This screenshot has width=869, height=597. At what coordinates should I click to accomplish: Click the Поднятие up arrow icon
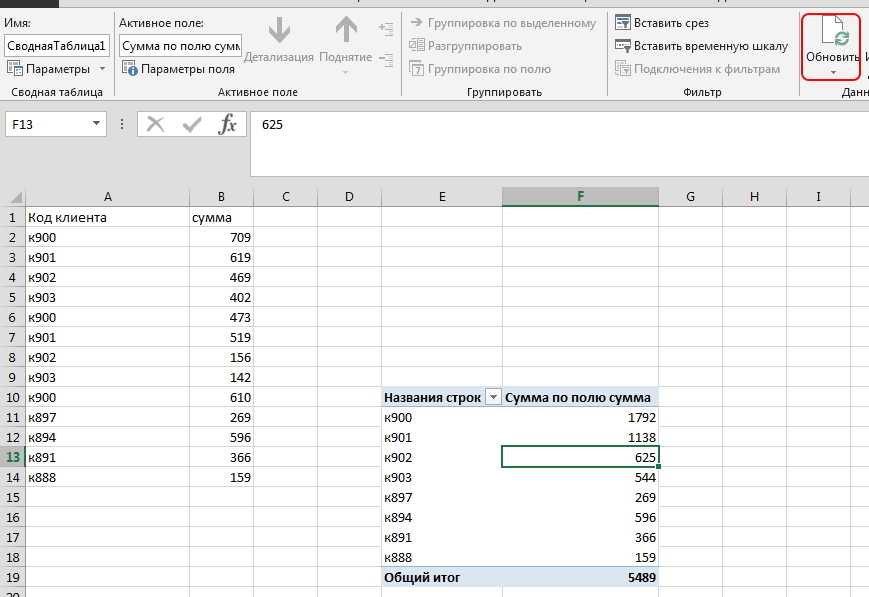pos(346,30)
